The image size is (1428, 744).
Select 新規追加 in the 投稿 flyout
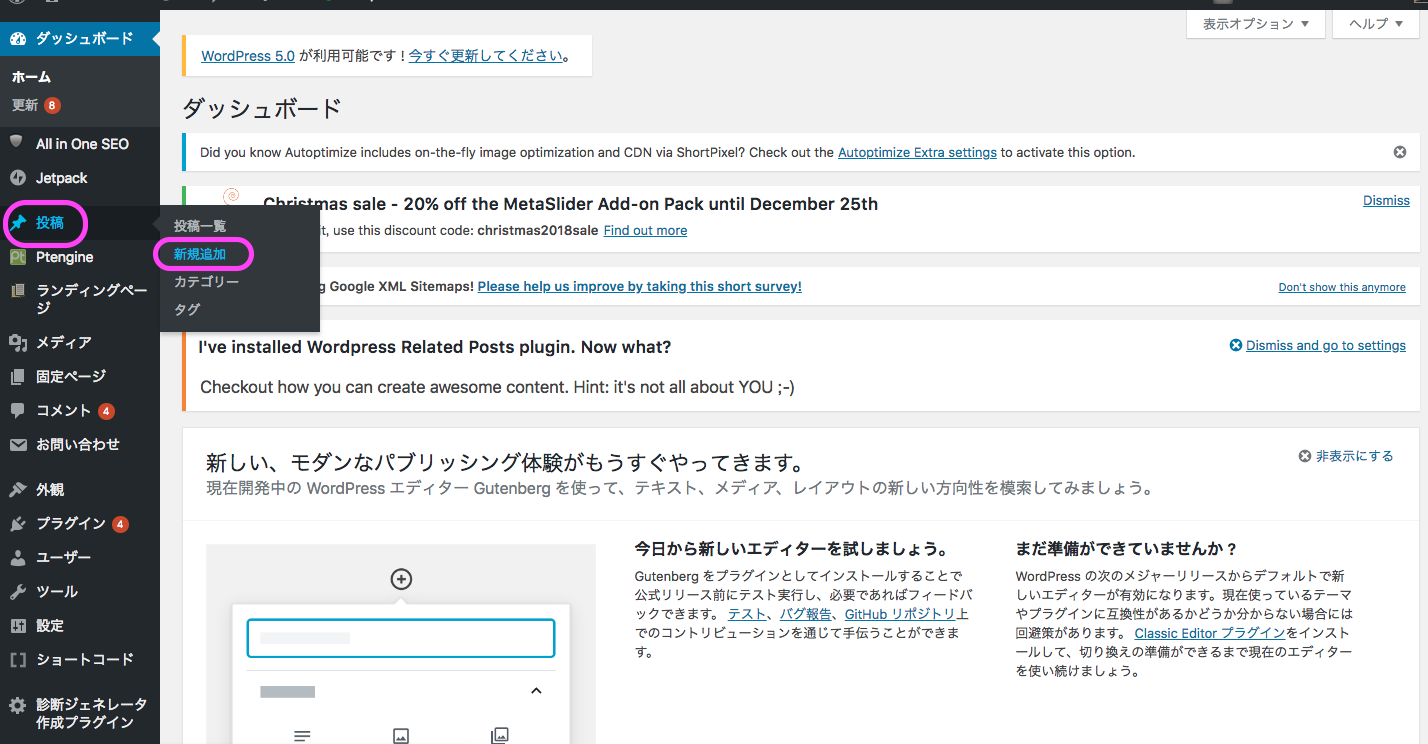[200, 254]
